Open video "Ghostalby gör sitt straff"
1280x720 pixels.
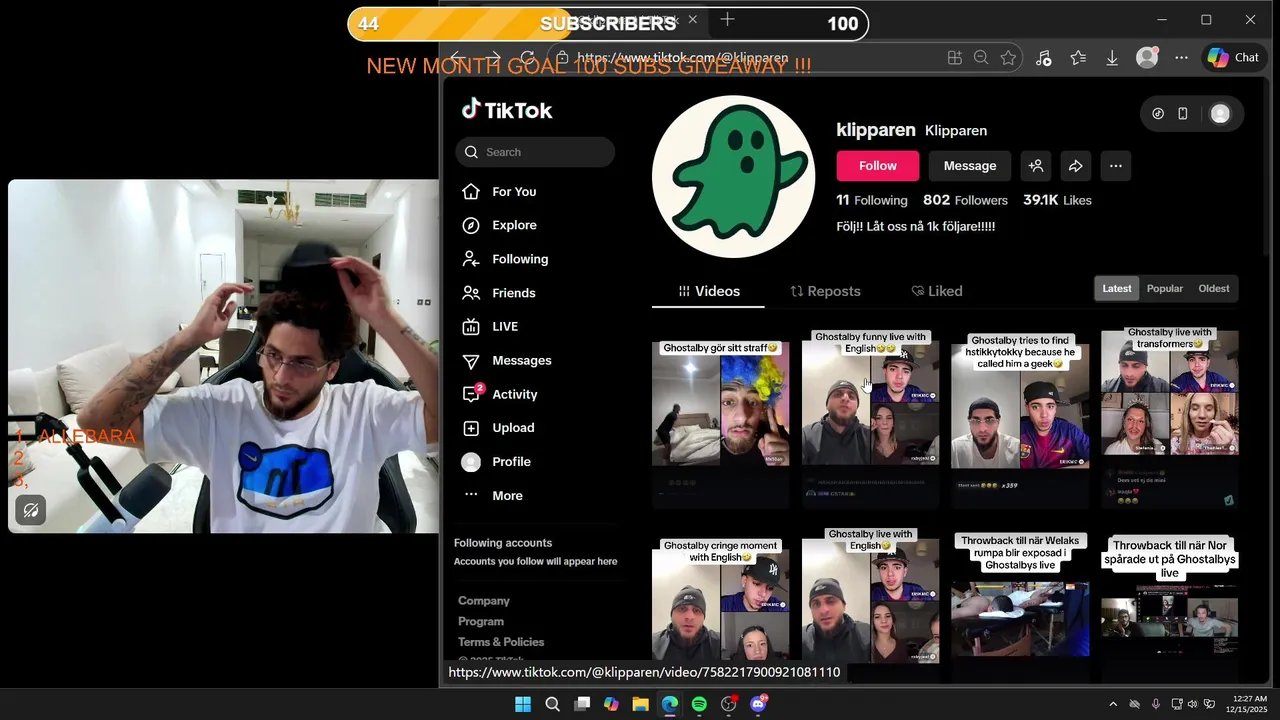721,420
